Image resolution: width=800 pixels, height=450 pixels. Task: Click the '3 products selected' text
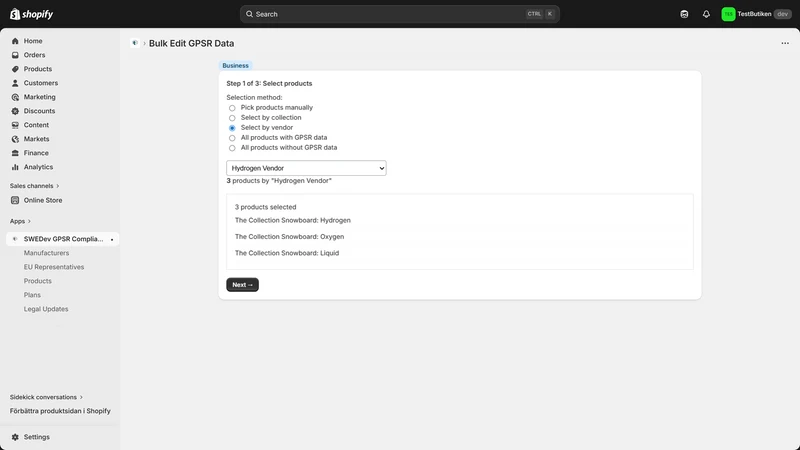point(265,207)
